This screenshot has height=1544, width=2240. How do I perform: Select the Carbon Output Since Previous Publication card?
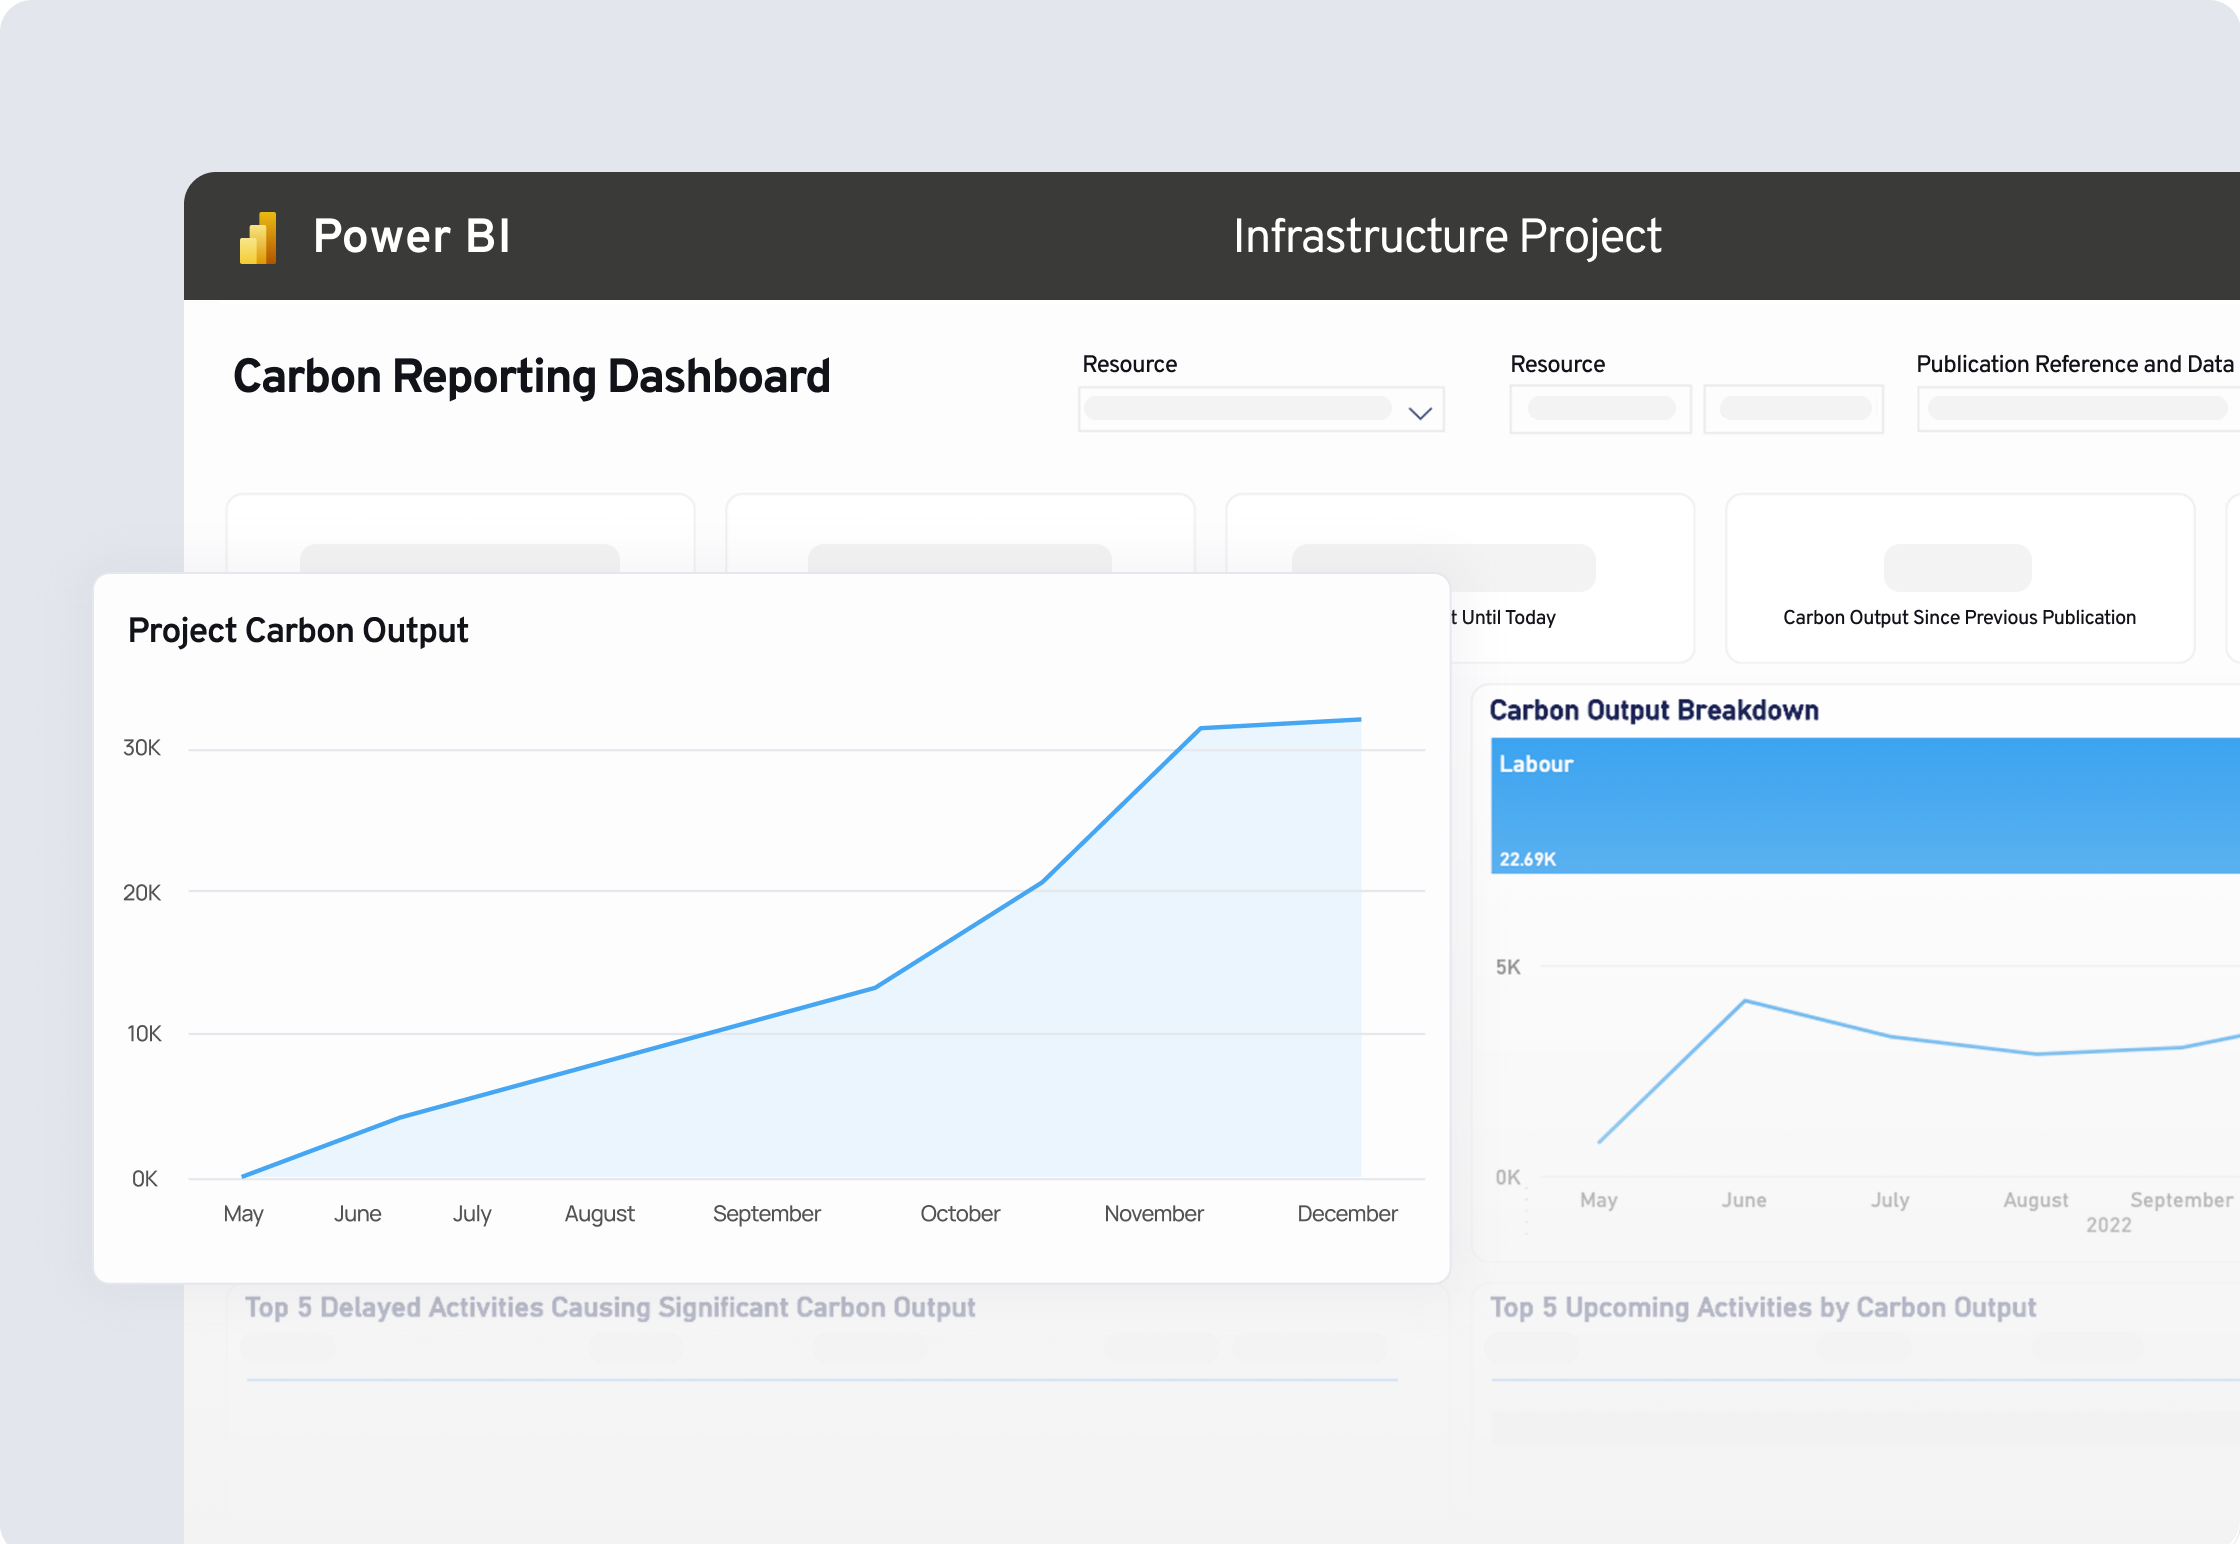pyautogui.click(x=1959, y=578)
